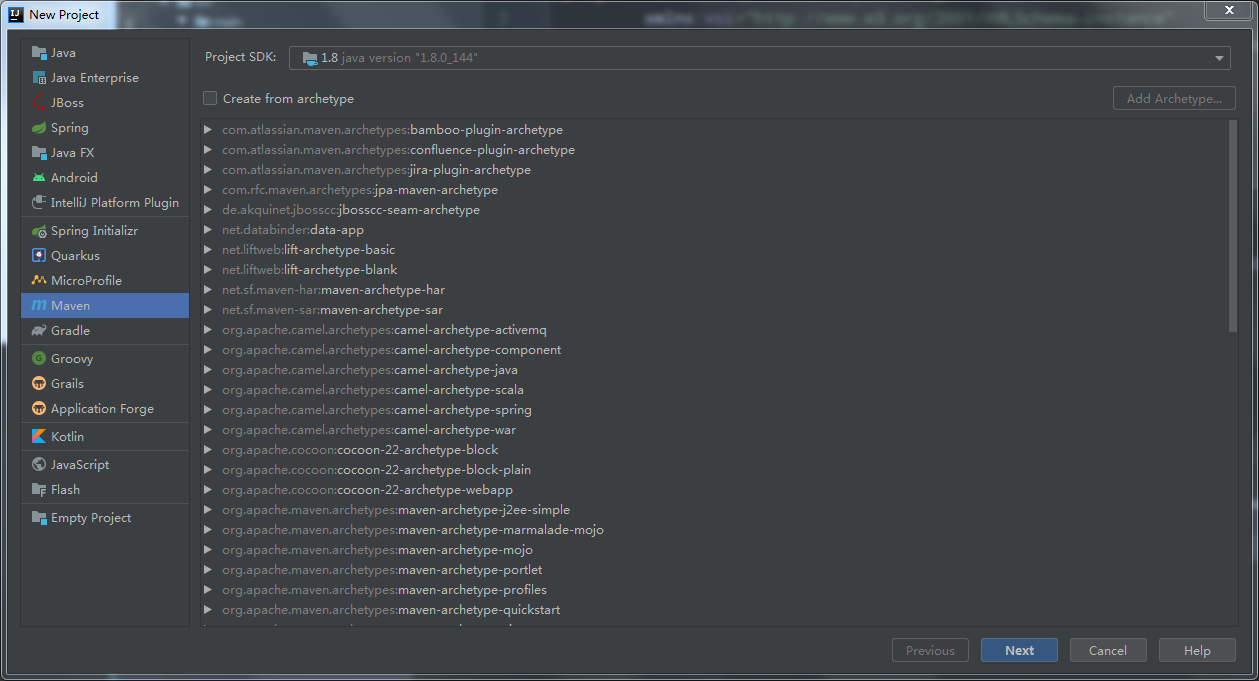Screen dimensions: 1259x681
Task: Select the Spring Initializr icon
Action: click(39, 231)
